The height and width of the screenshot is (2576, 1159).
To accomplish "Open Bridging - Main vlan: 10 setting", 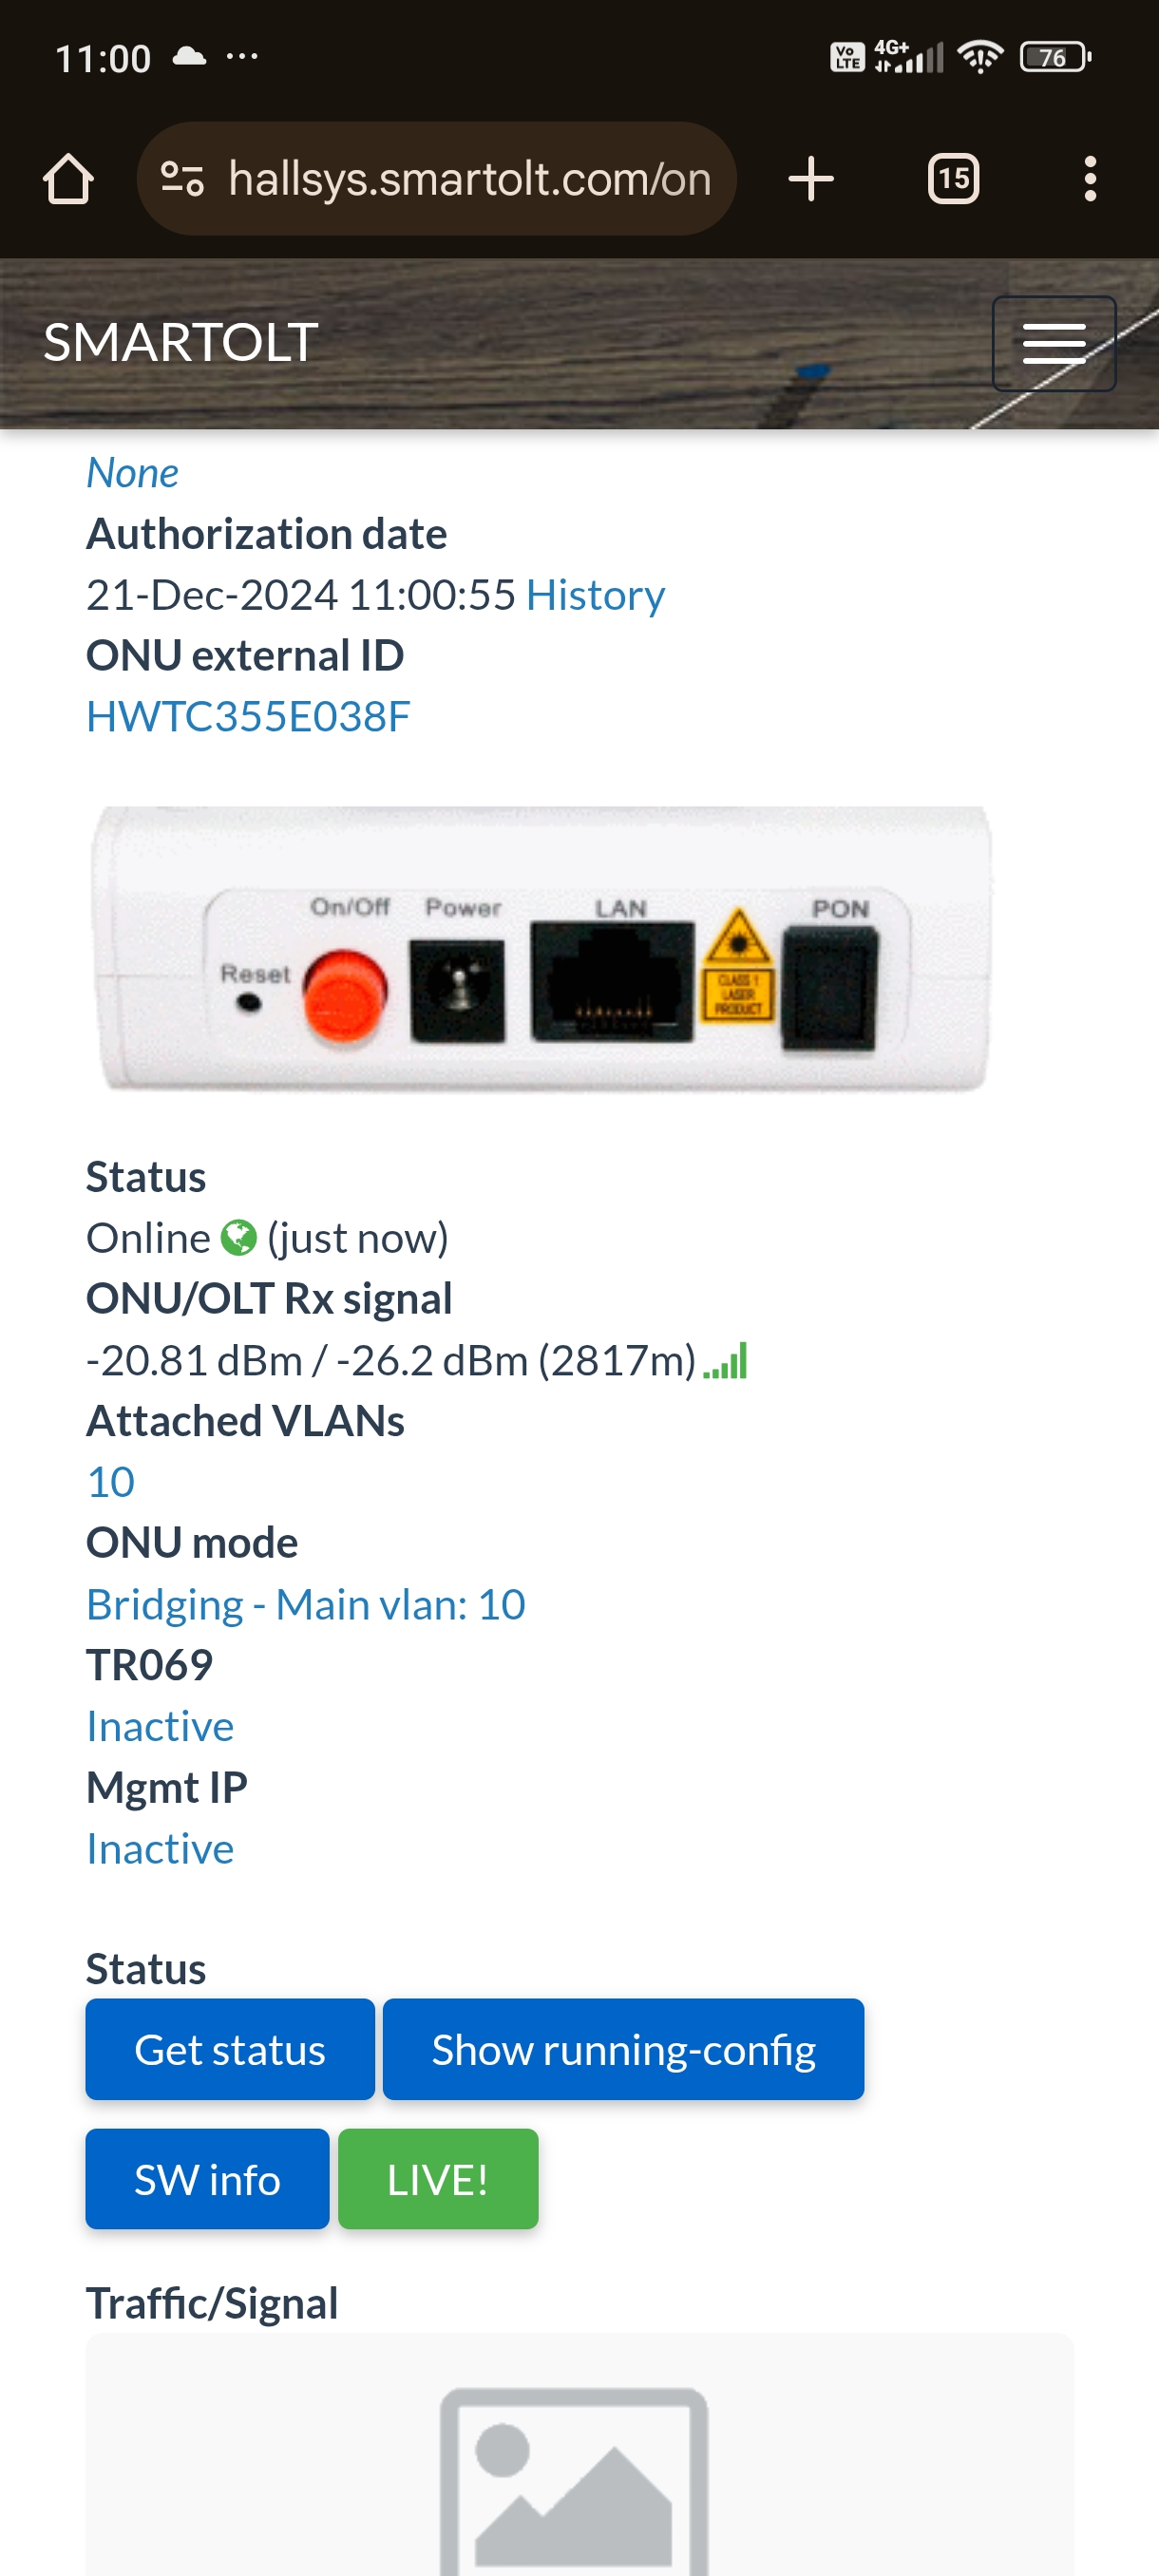I will [306, 1604].
